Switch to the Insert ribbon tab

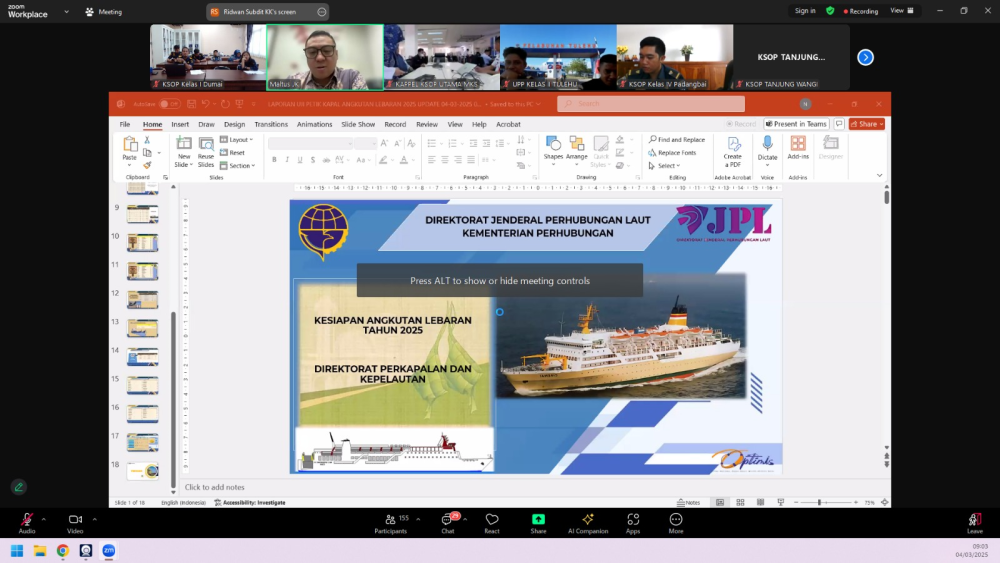pos(180,124)
